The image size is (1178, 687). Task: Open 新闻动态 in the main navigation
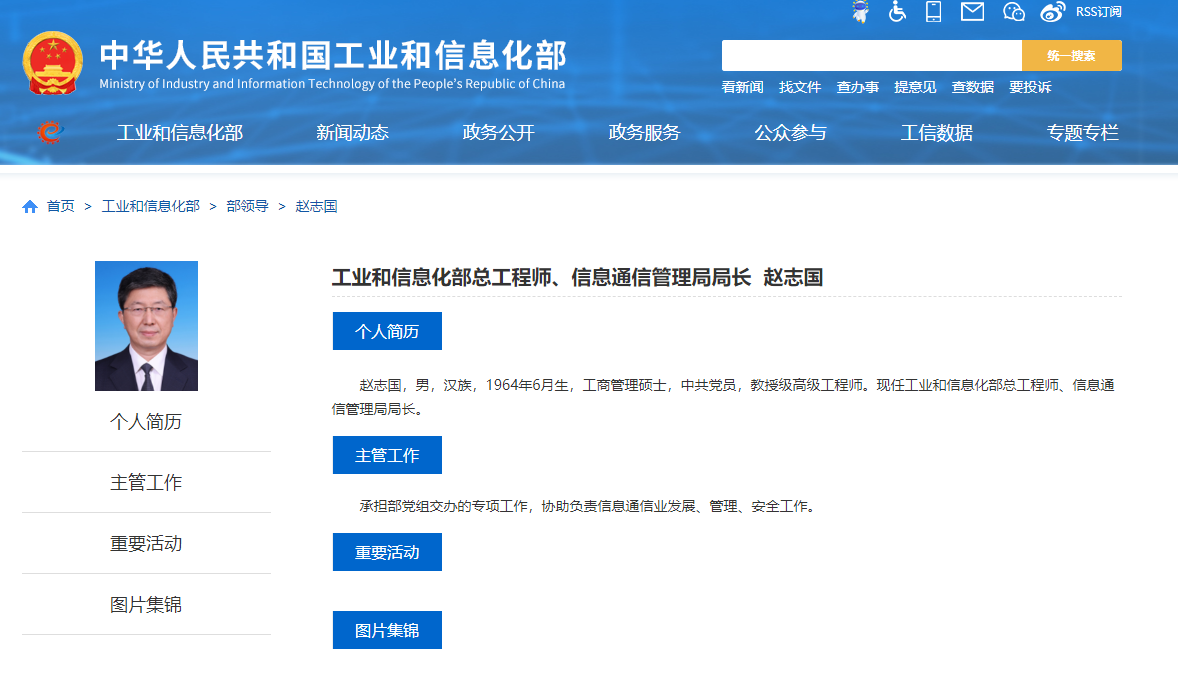click(352, 133)
